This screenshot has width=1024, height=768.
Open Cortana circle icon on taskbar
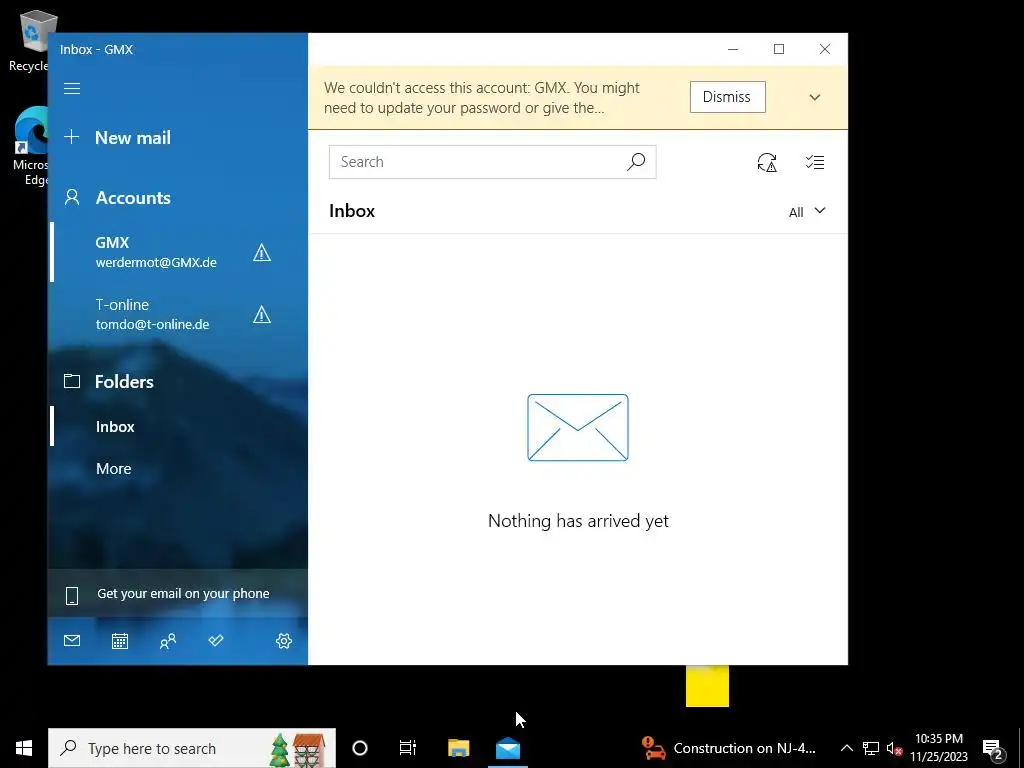point(360,748)
